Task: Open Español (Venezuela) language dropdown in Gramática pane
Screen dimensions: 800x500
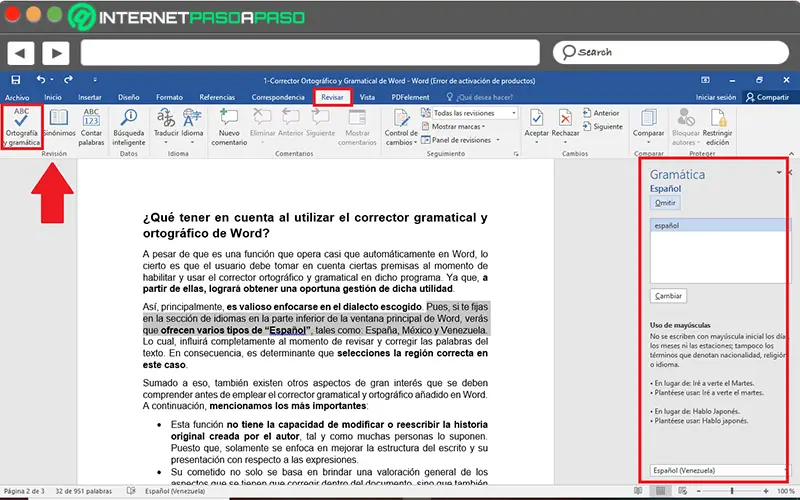Action: coord(718,470)
